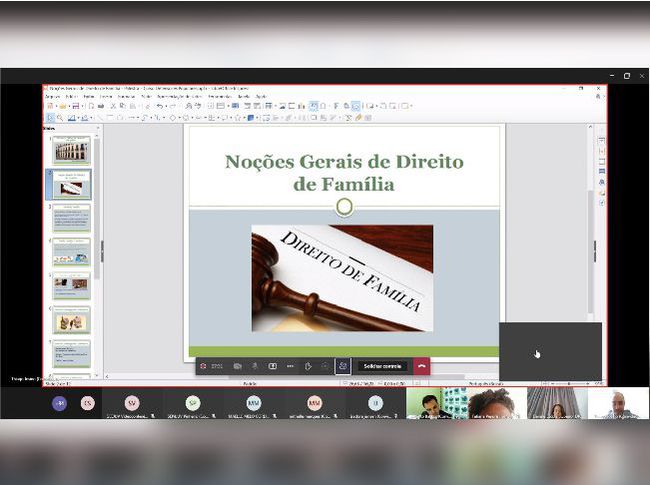Click the SV participant avatar
Screen dimensions: 650x485
tap(132, 403)
